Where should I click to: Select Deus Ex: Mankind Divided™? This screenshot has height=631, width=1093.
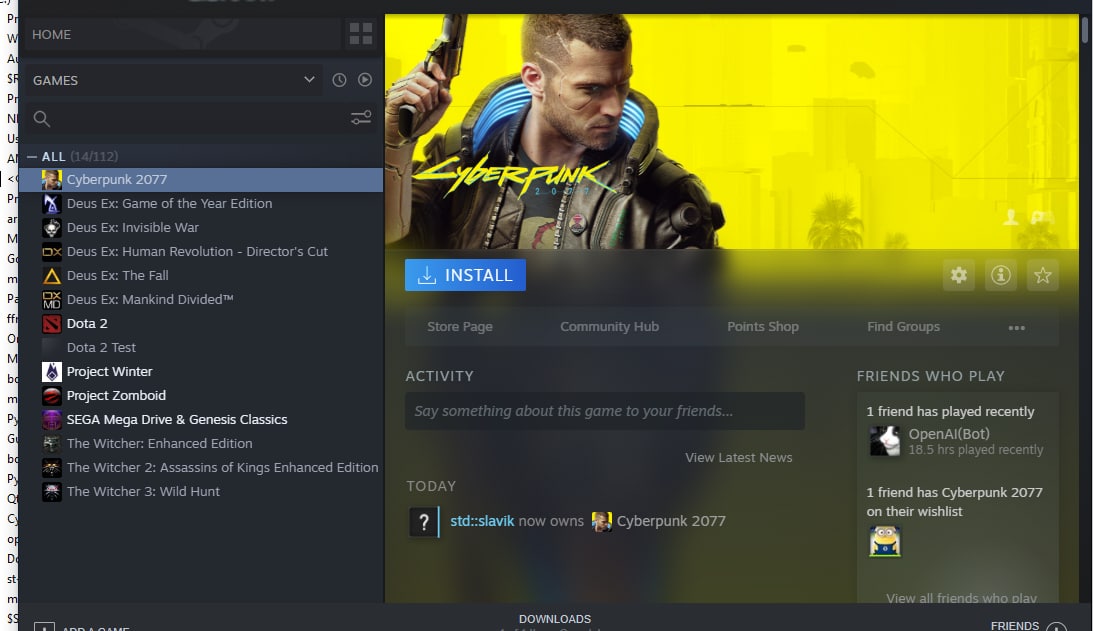pyautogui.click(x=201, y=299)
